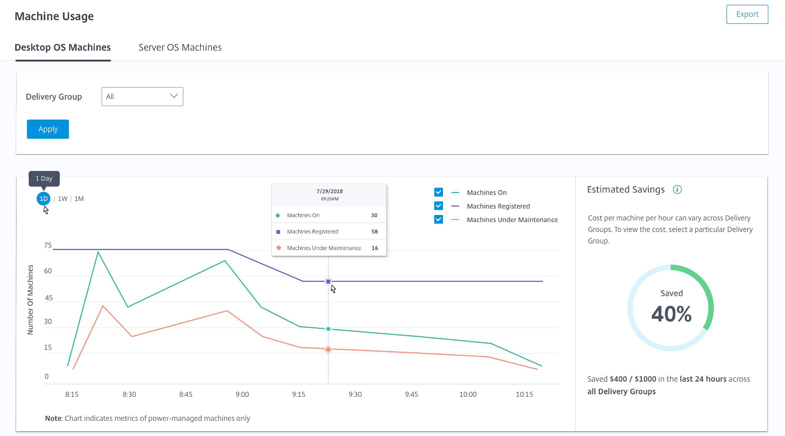Toggle the Machines Registered checkbox
The width and height of the screenshot is (785, 436).
pyautogui.click(x=438, y=206)
